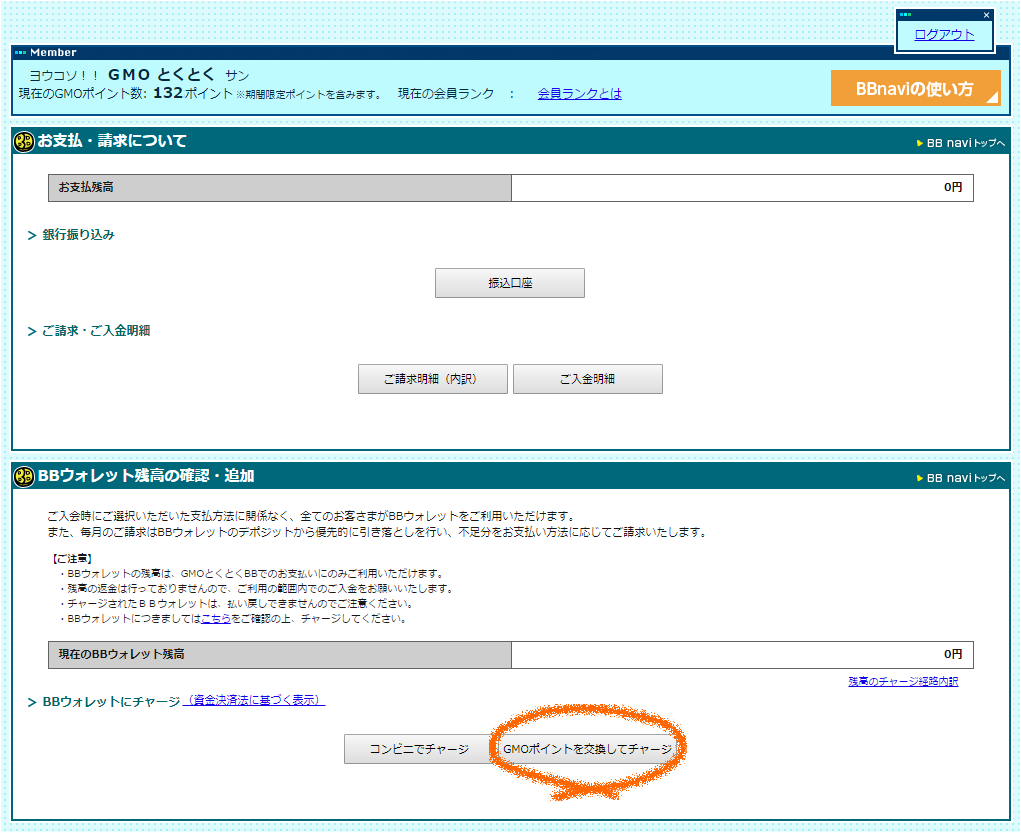Click the 銀行振り込み section heading
1021x833 pixels.
[78, 235]
